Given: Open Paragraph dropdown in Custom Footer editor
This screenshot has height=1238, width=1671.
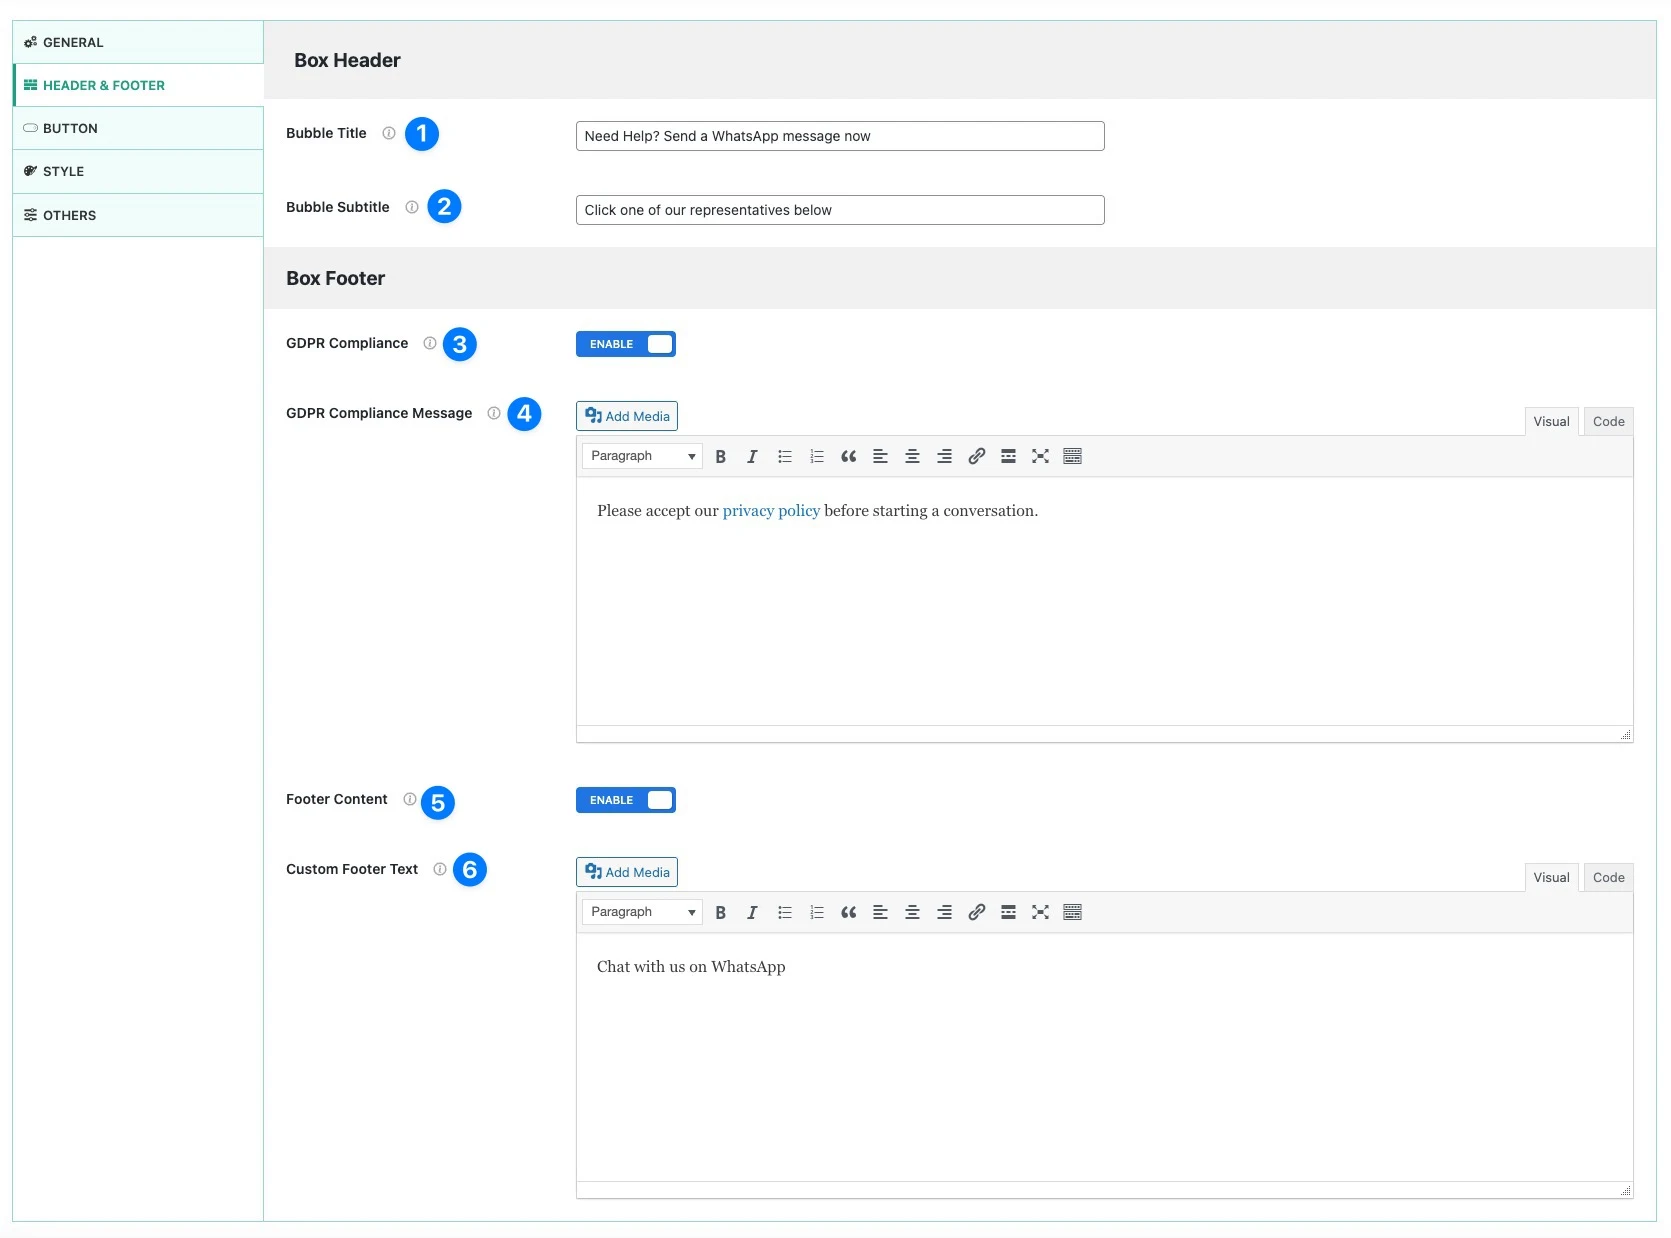Looking at the screenshot, I should point(642,913).
